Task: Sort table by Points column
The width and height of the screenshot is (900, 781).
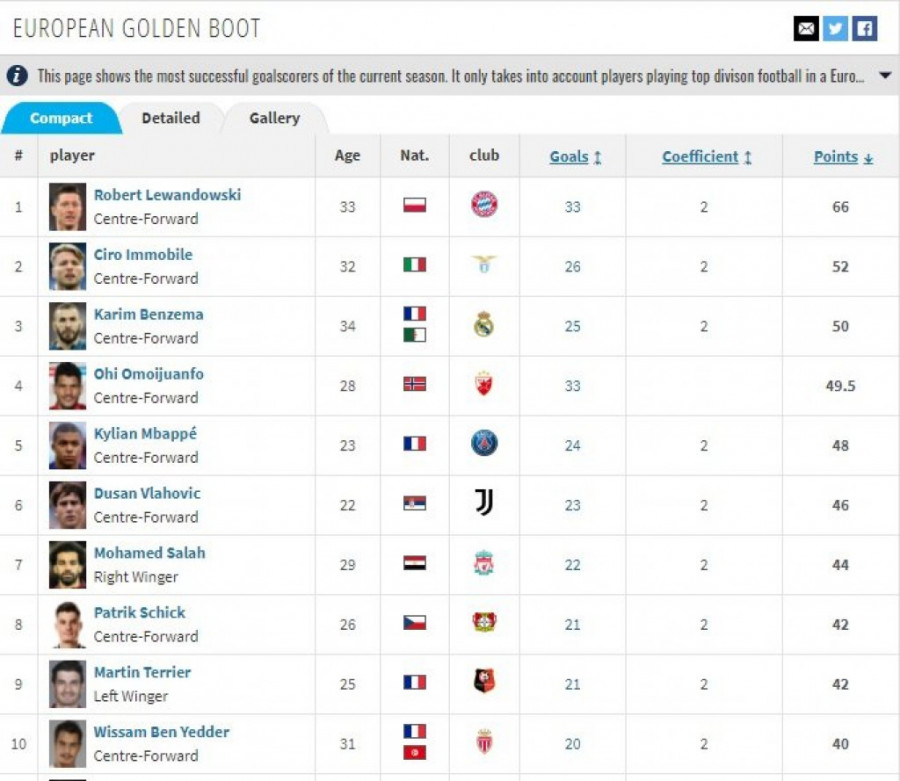Action: 842,157
